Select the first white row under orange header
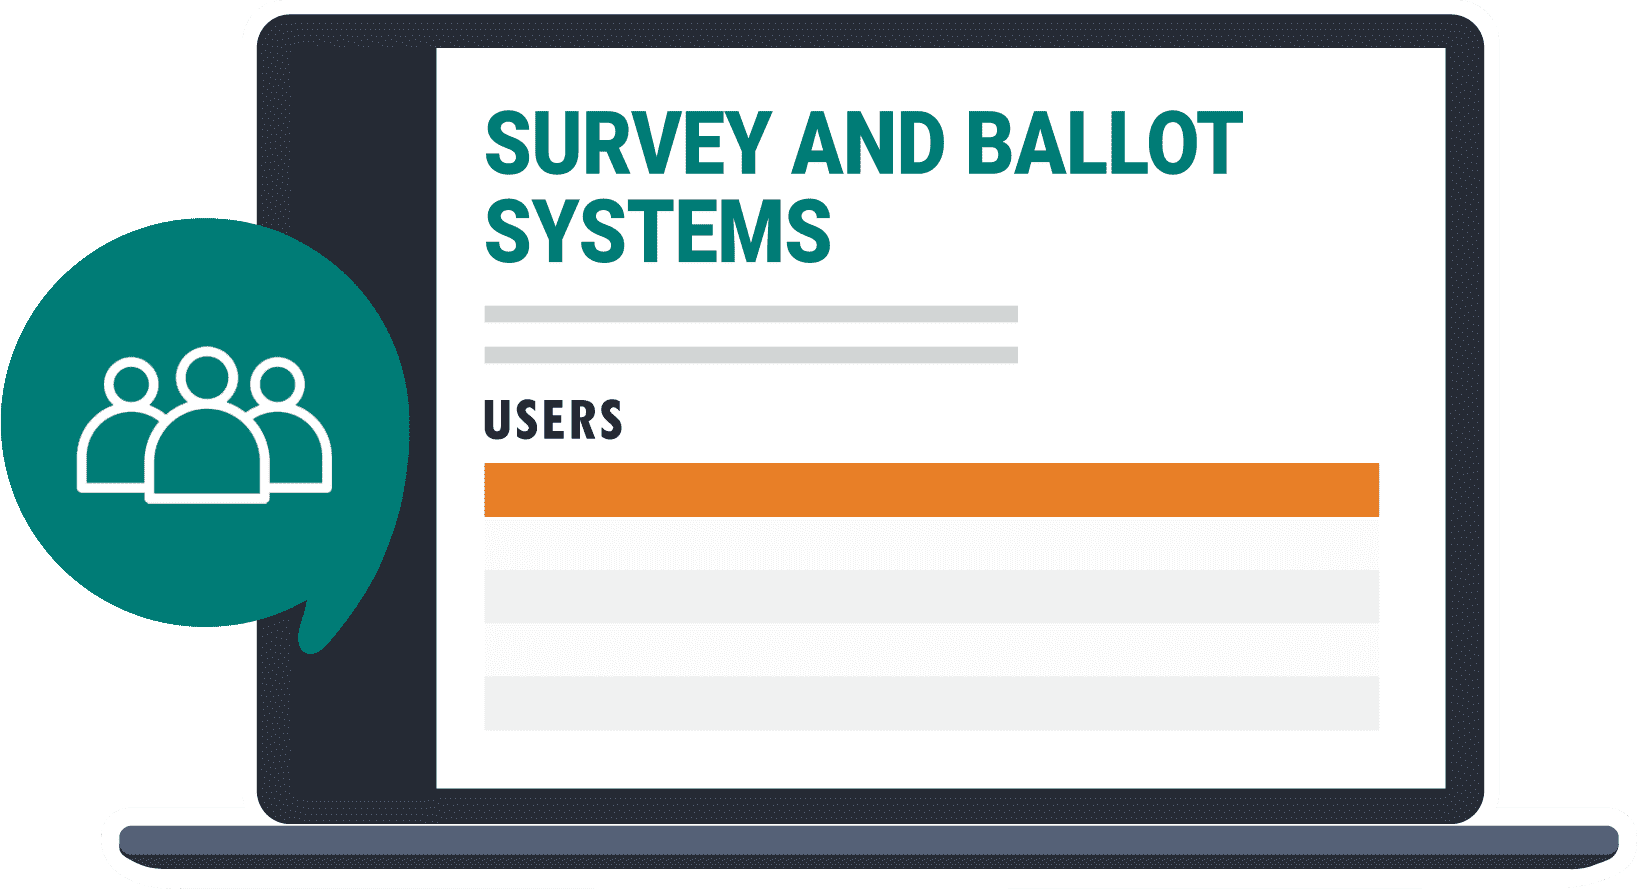Viewport: 1637px width, 889px height. point(931,543)
